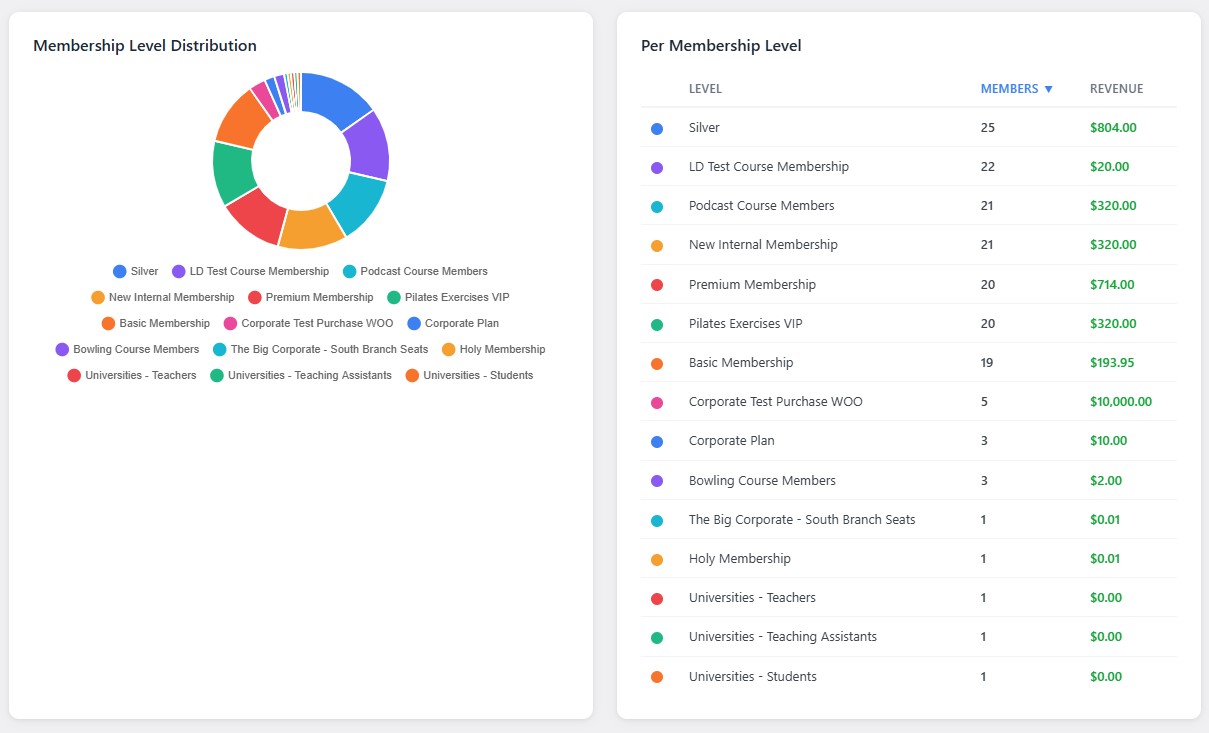The height and width of the screenshot is (733, 1209).
Task: Click the Silver row color dot
Action: coord(657,129)
